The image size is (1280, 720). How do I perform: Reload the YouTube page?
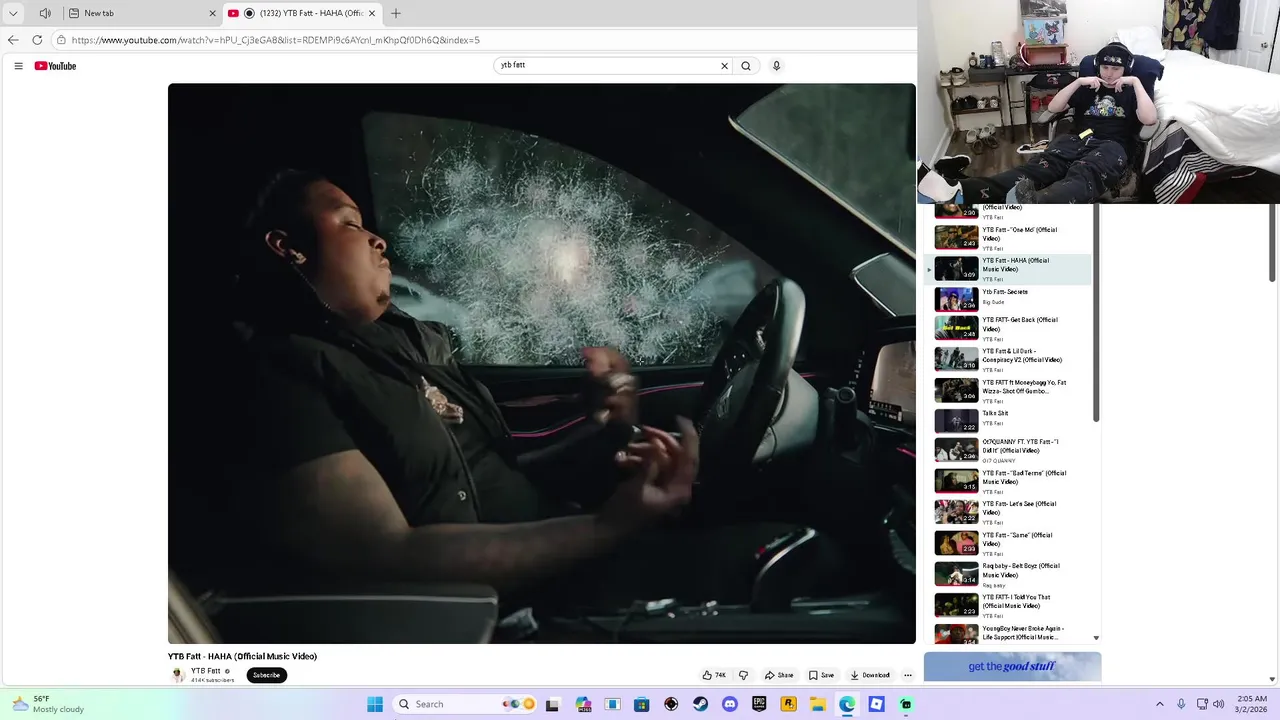pyautogui.click(x=37, y=40)
